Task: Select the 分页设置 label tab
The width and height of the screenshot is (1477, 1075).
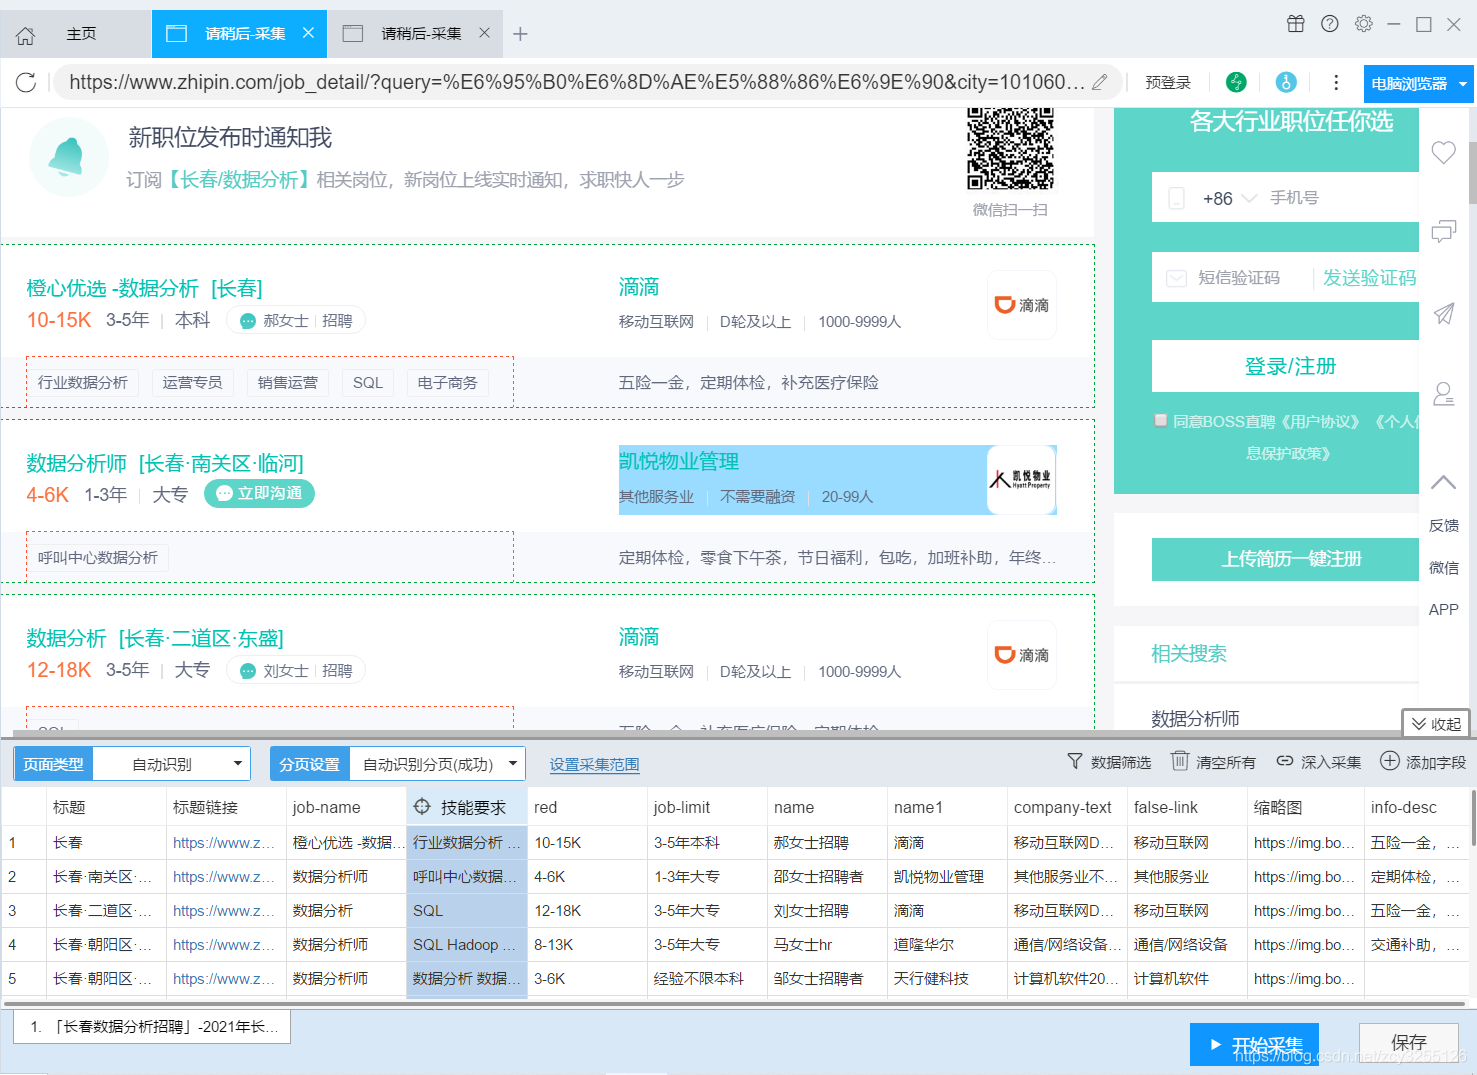Action: click(x=310, y=764)
